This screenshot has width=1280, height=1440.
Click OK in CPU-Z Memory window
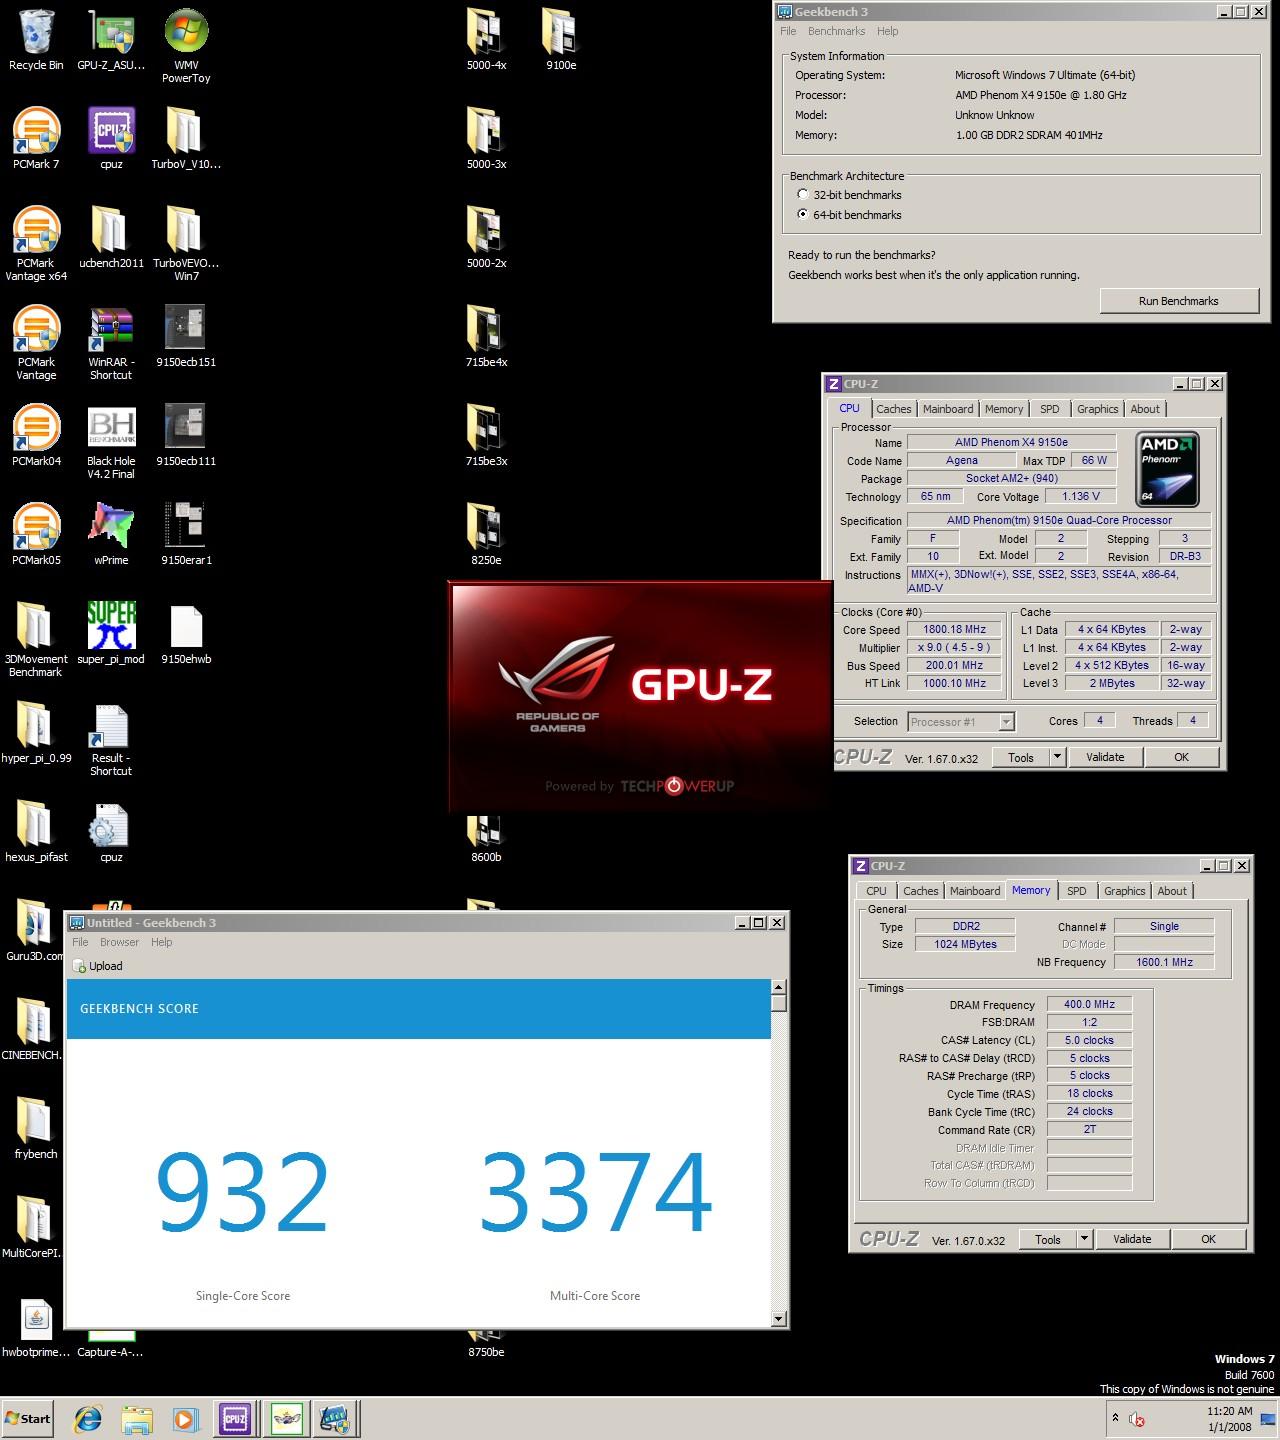1209,1239
